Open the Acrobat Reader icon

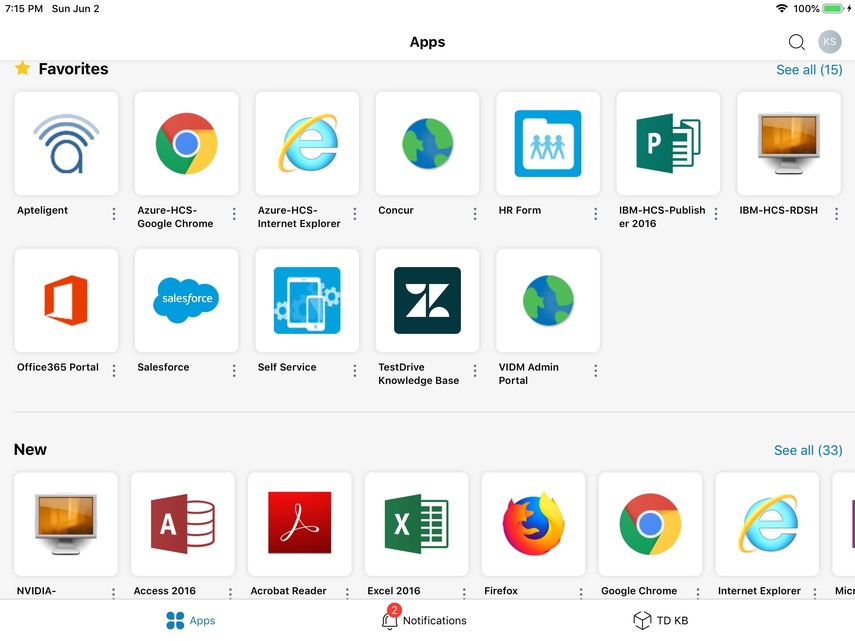click(x=299, y=523)
